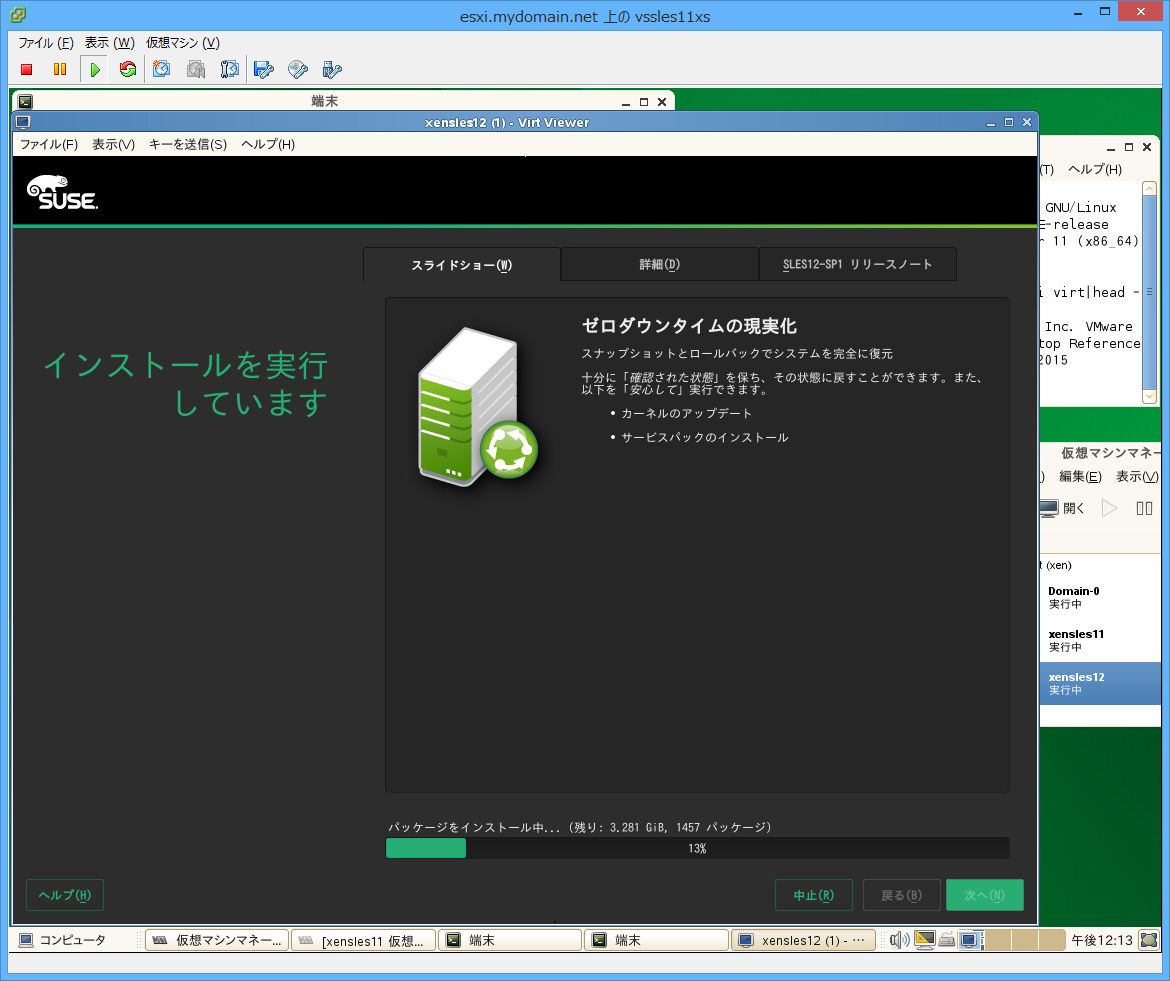1170x981 pixels.
Task: Click the pause icon in virtual machine manager
Action: coord(1144,508)
